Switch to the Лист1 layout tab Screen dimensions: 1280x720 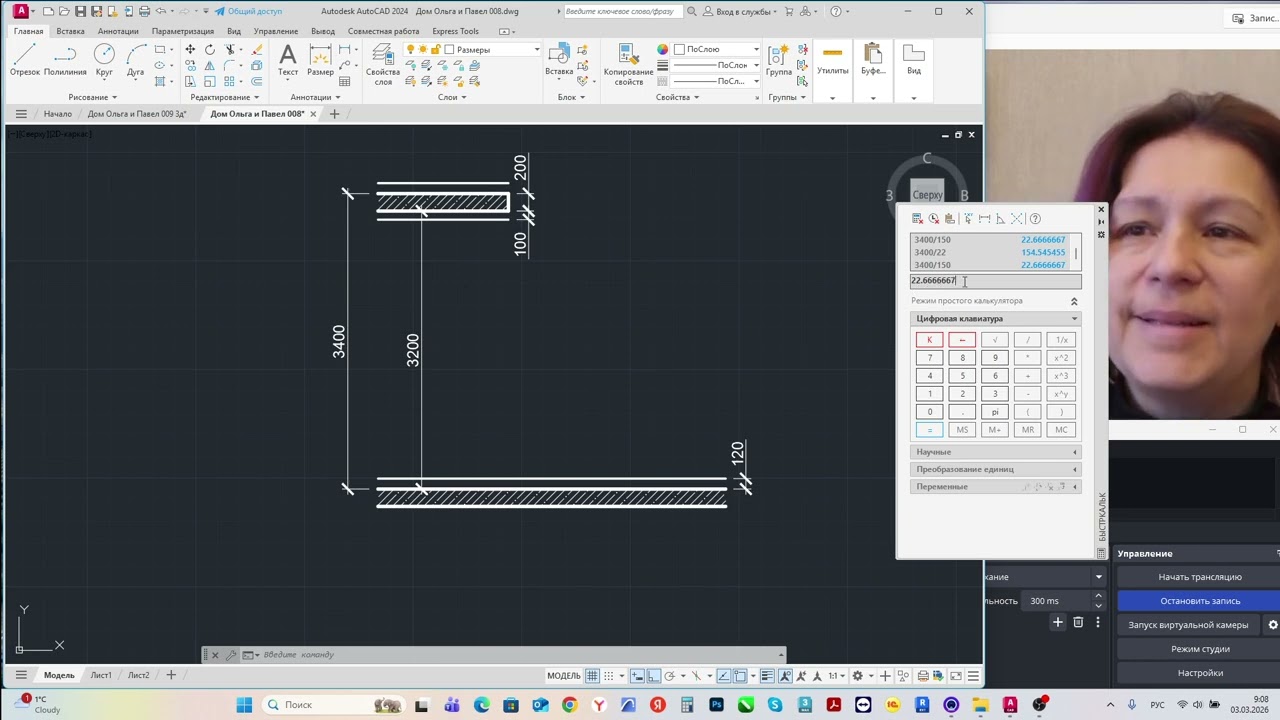[x=101, y=675]
